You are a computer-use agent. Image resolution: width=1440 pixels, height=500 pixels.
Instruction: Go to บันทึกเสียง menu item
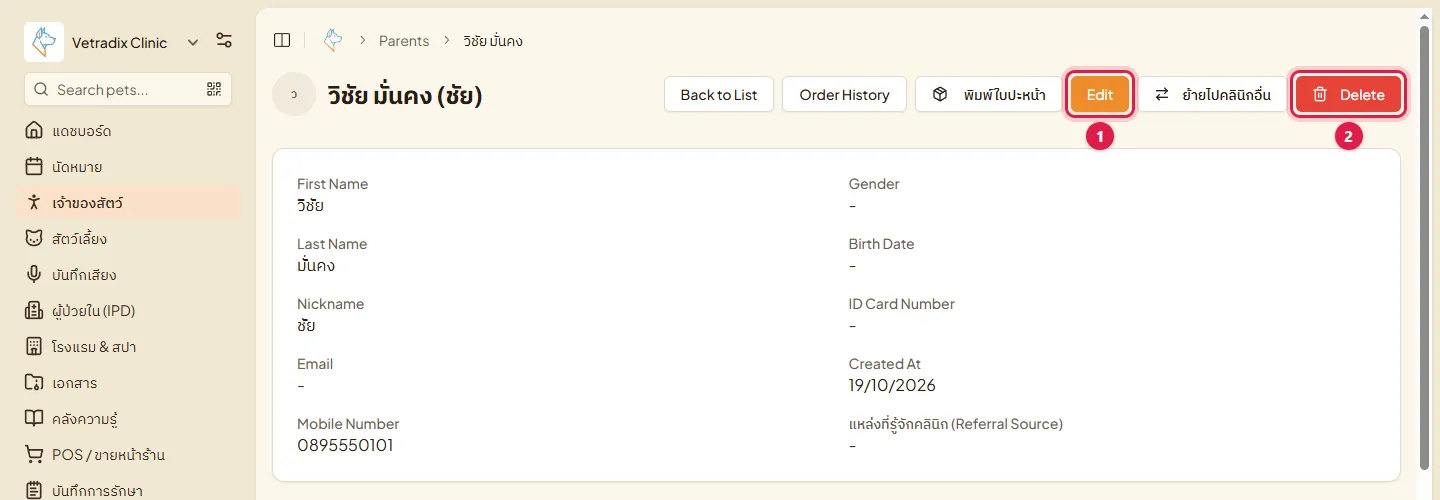click(128, 275)
